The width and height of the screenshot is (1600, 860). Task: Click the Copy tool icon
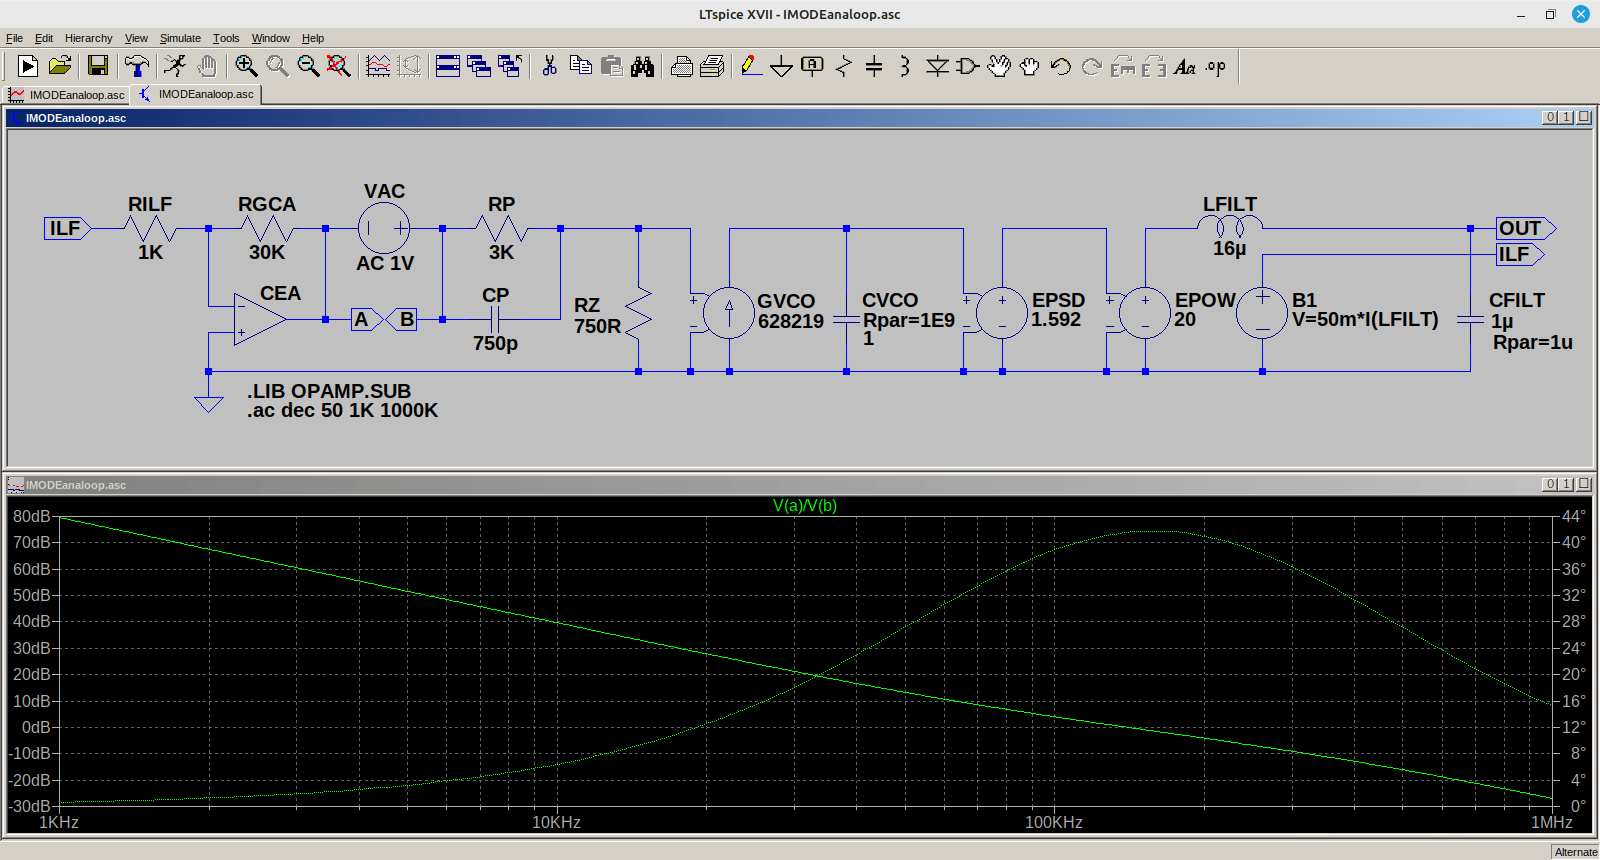click(x=580, y=66)
